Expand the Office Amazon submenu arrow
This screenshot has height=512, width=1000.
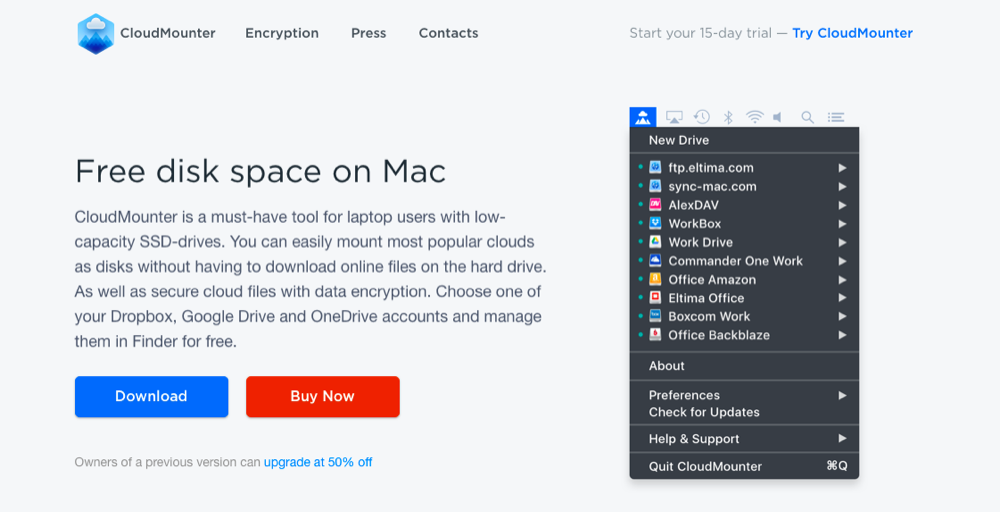(842, 279)
